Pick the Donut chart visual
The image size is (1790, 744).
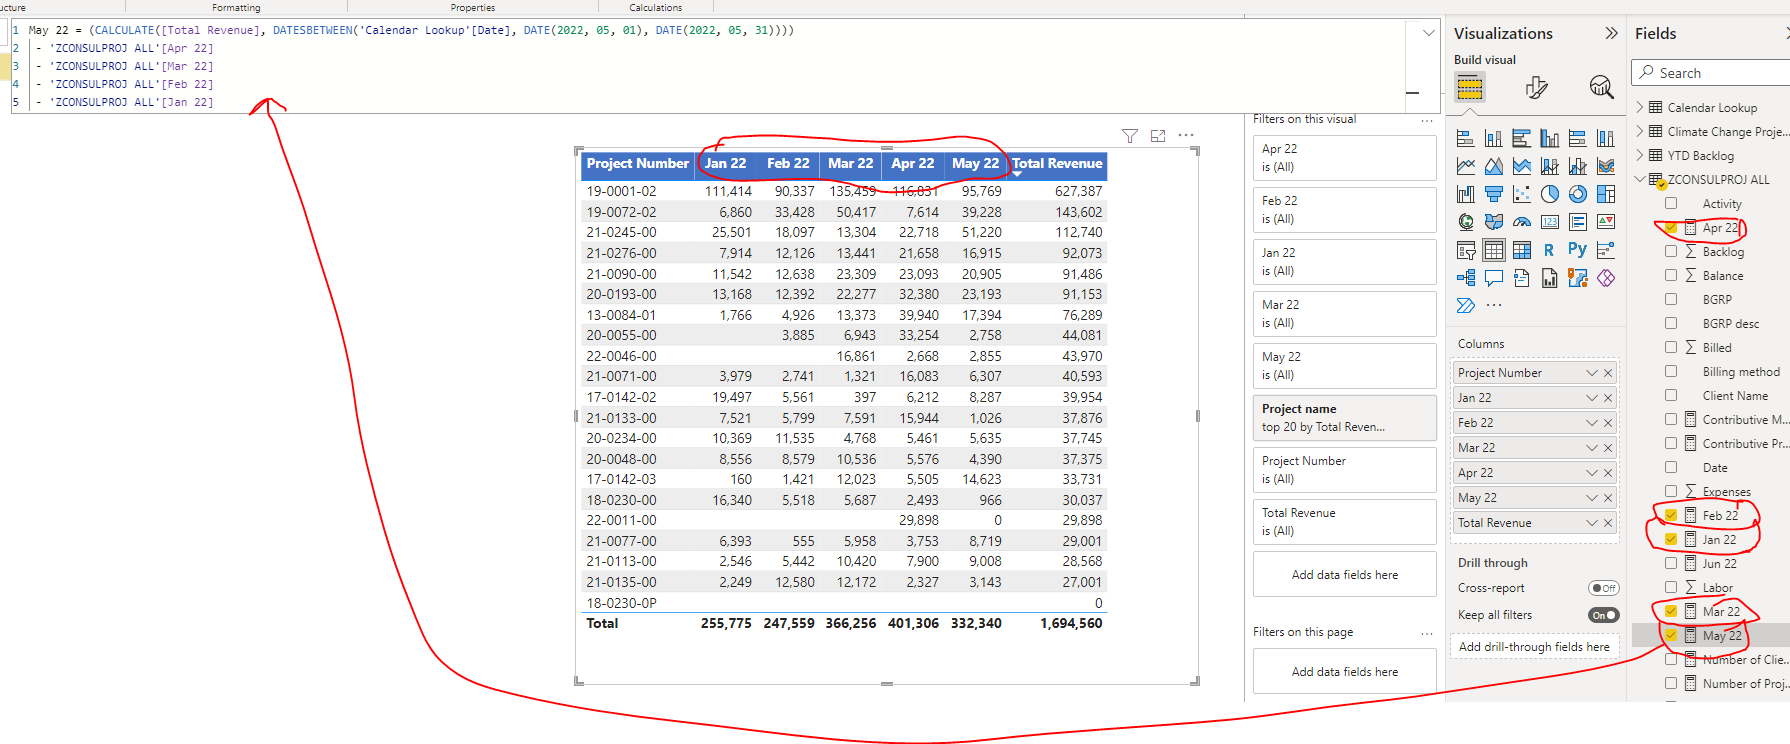point(1578,194)
